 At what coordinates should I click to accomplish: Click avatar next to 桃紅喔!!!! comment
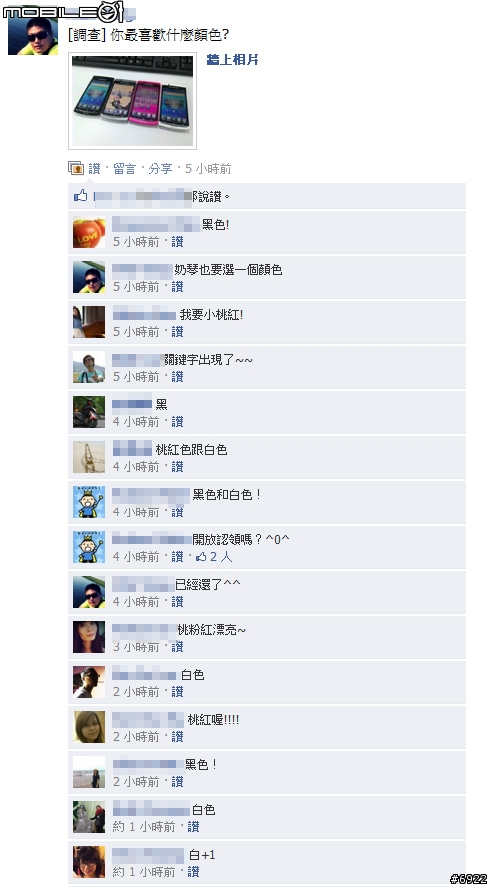click(89, 727)
